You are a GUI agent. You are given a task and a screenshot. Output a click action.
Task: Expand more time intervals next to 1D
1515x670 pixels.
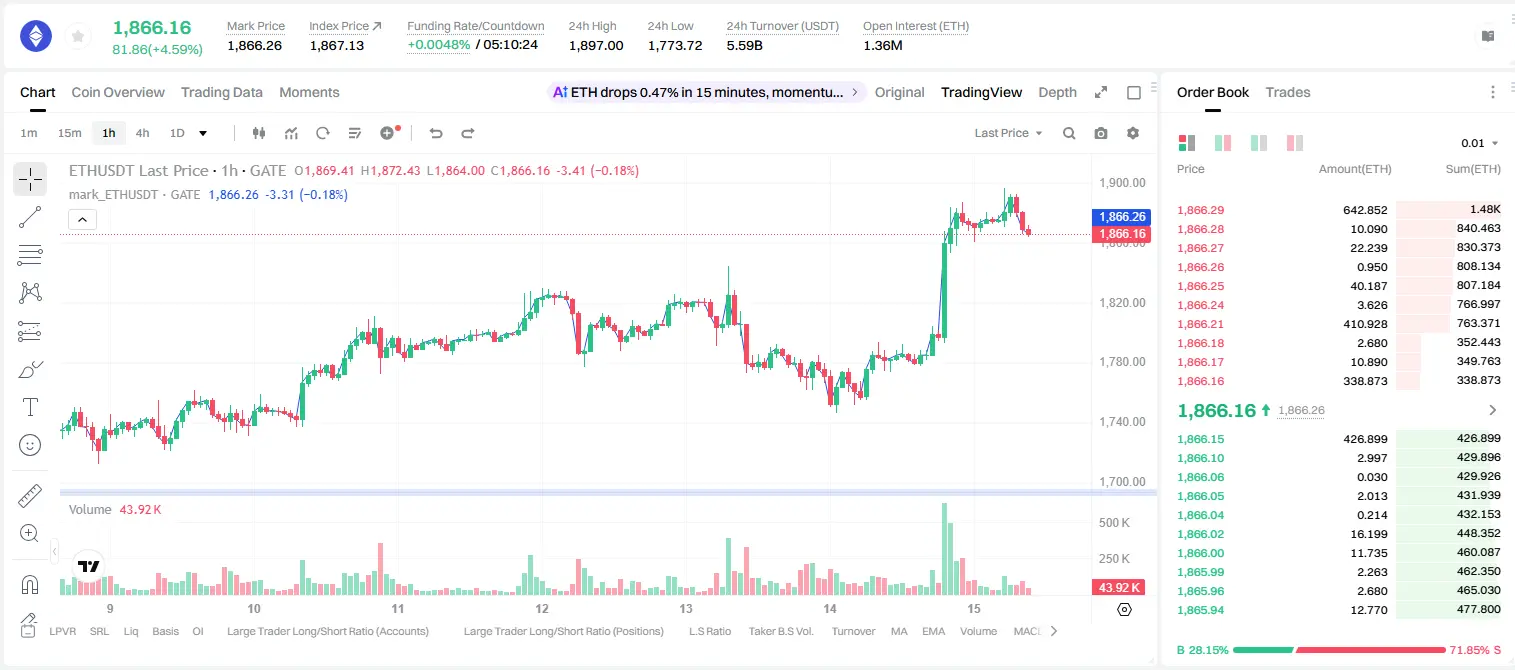[203, 133]
